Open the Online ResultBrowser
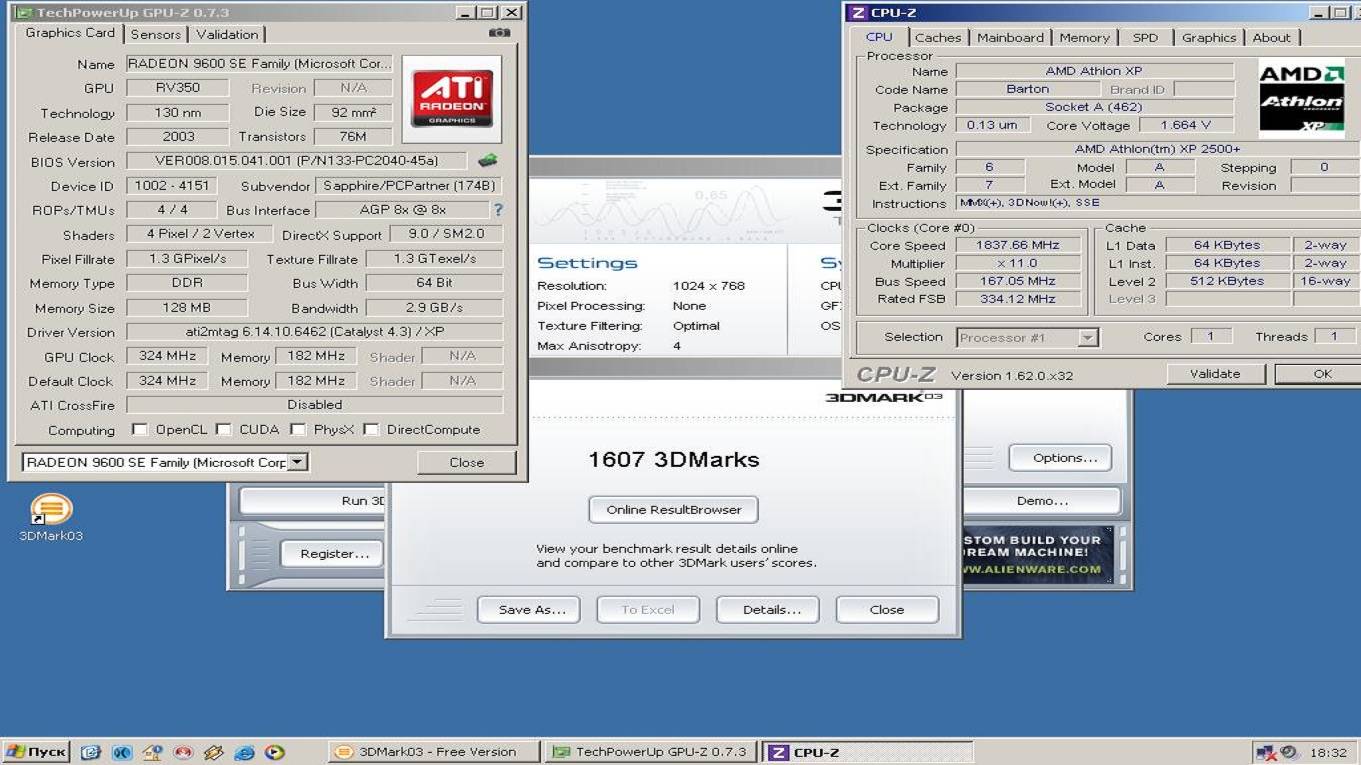The image size is (1361, 765). (x=674, y=510)
